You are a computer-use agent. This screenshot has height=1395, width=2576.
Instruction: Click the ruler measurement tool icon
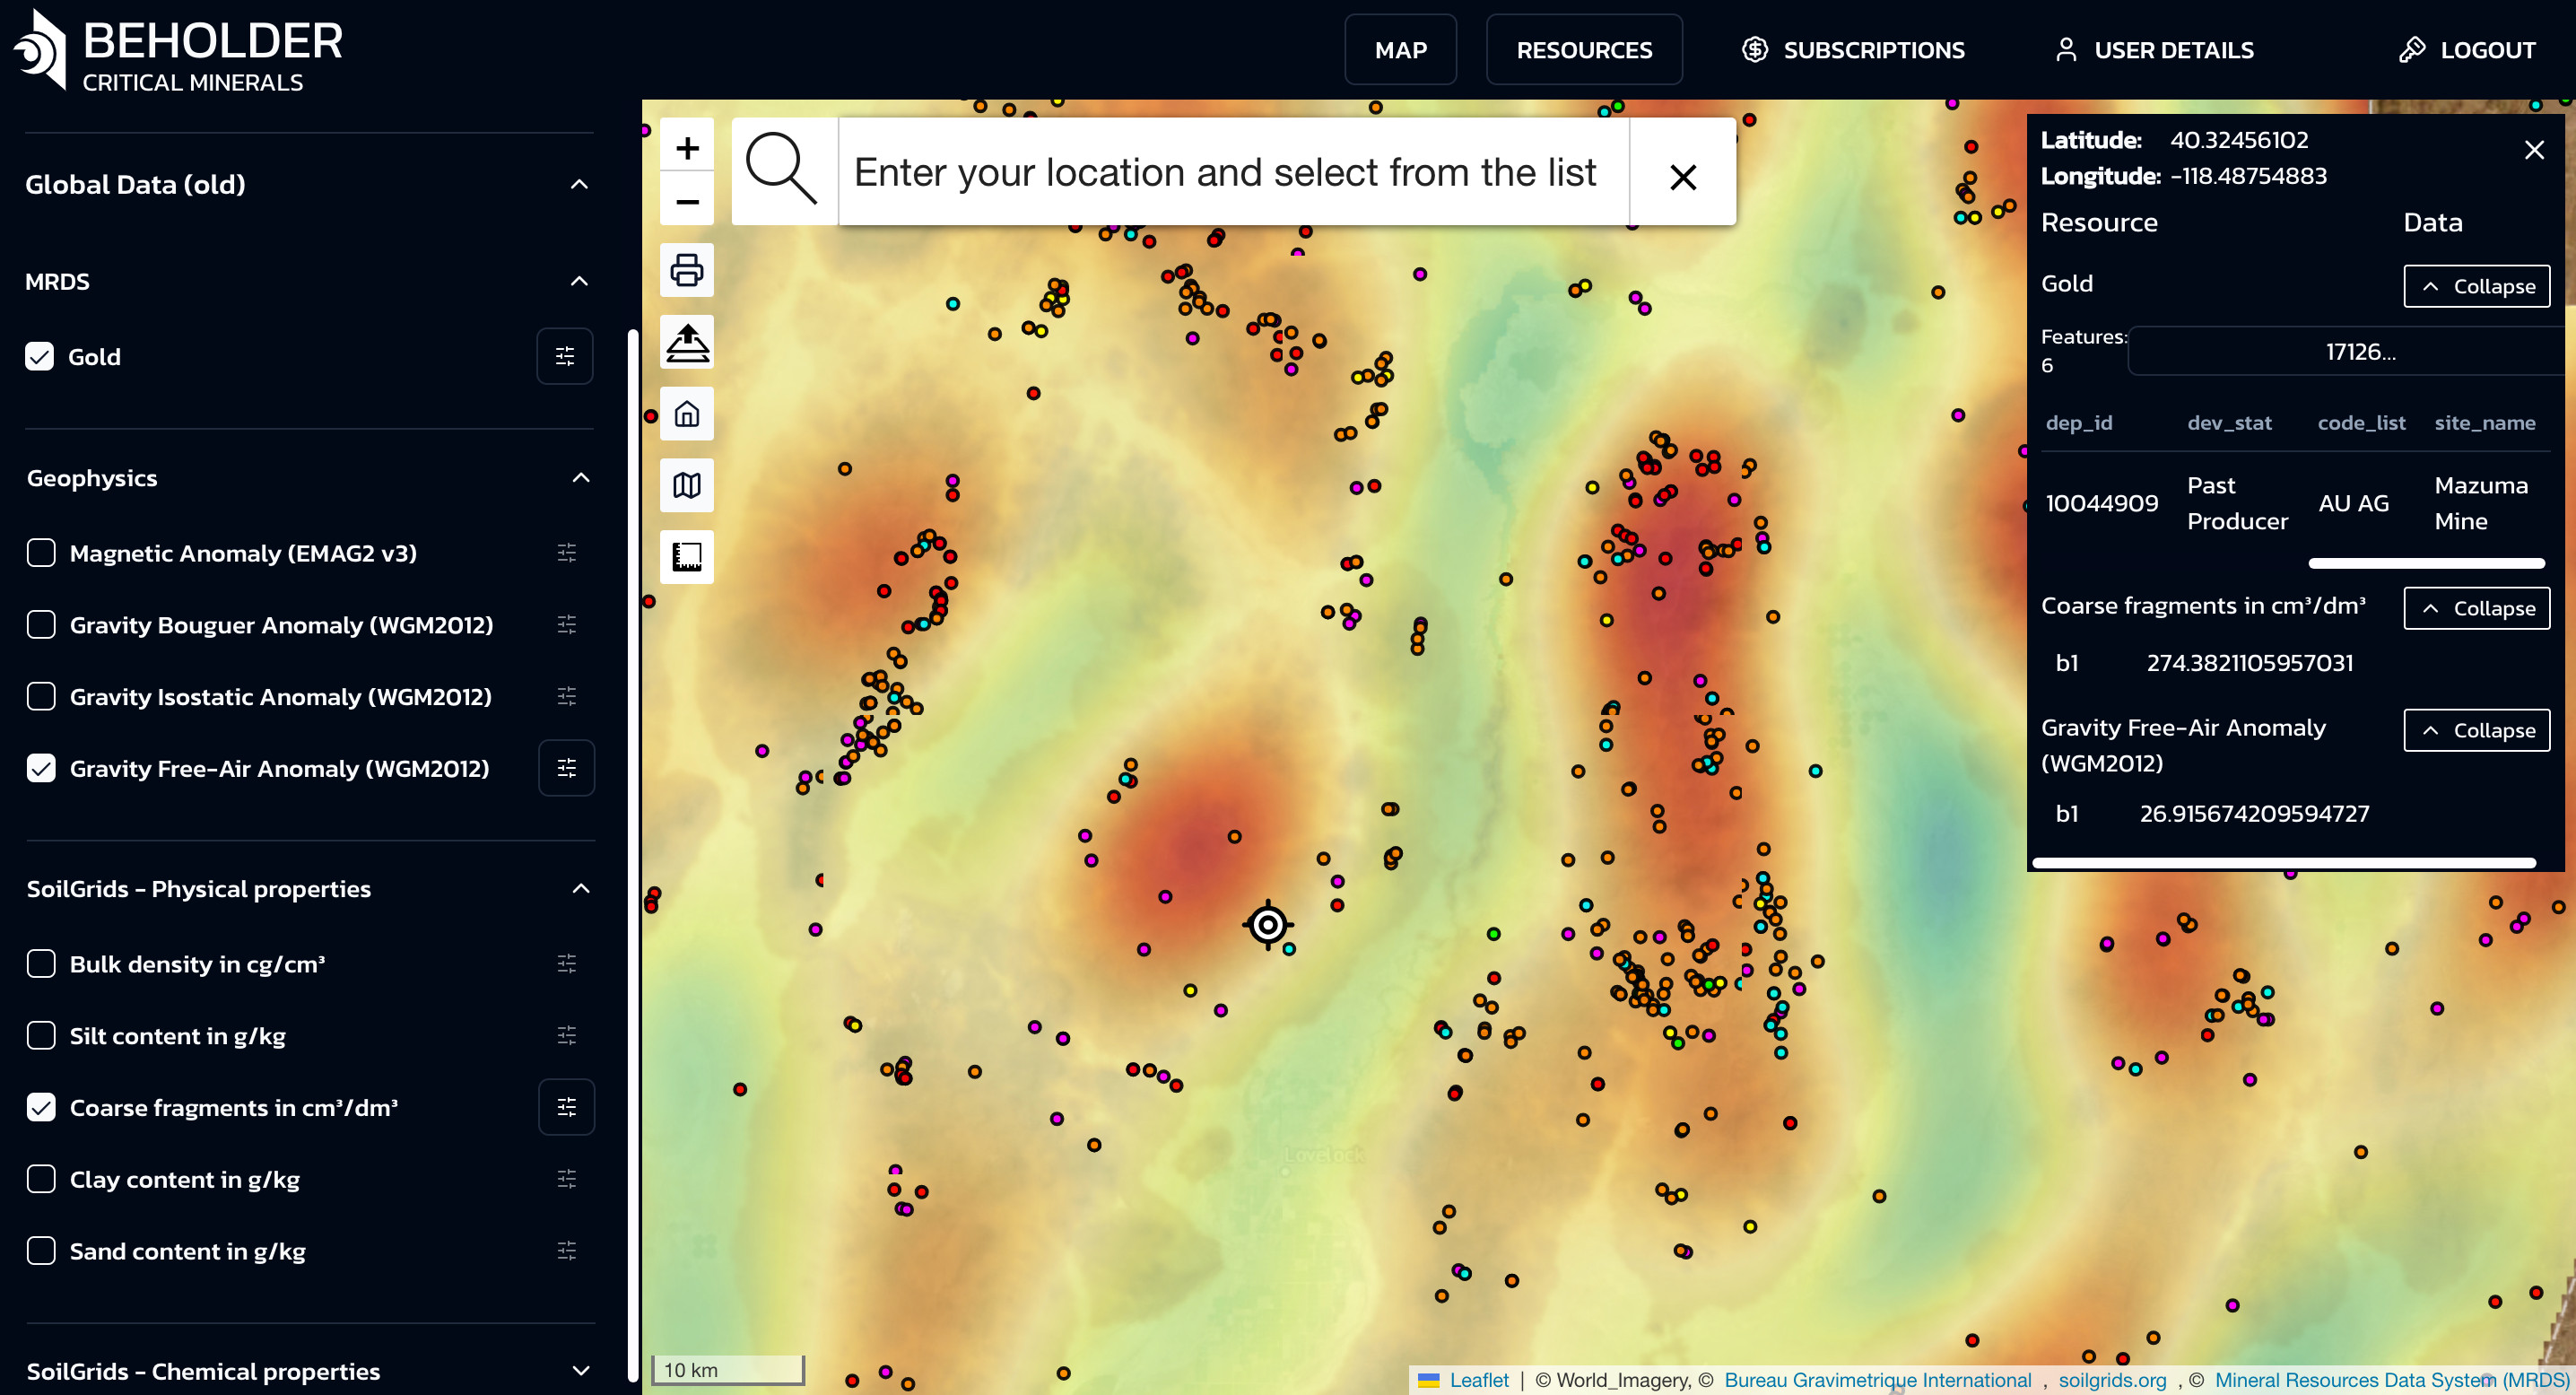click(687, 557)
